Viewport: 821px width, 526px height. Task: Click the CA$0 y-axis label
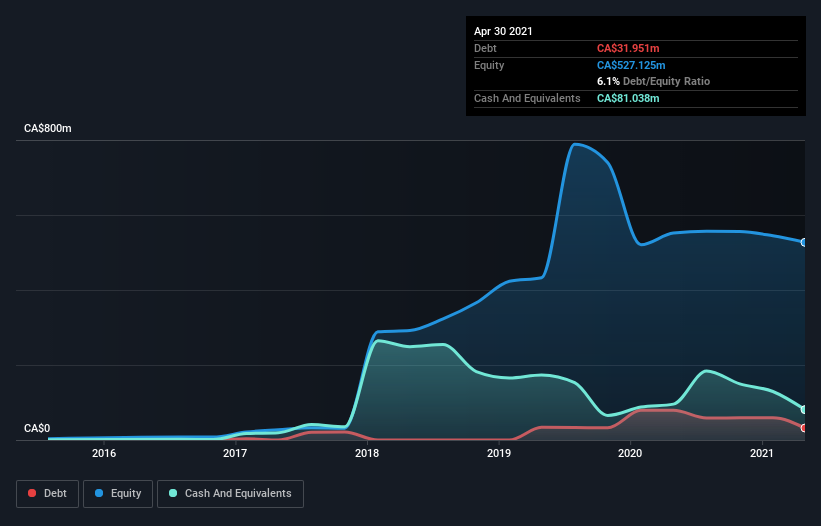point(37,428)
